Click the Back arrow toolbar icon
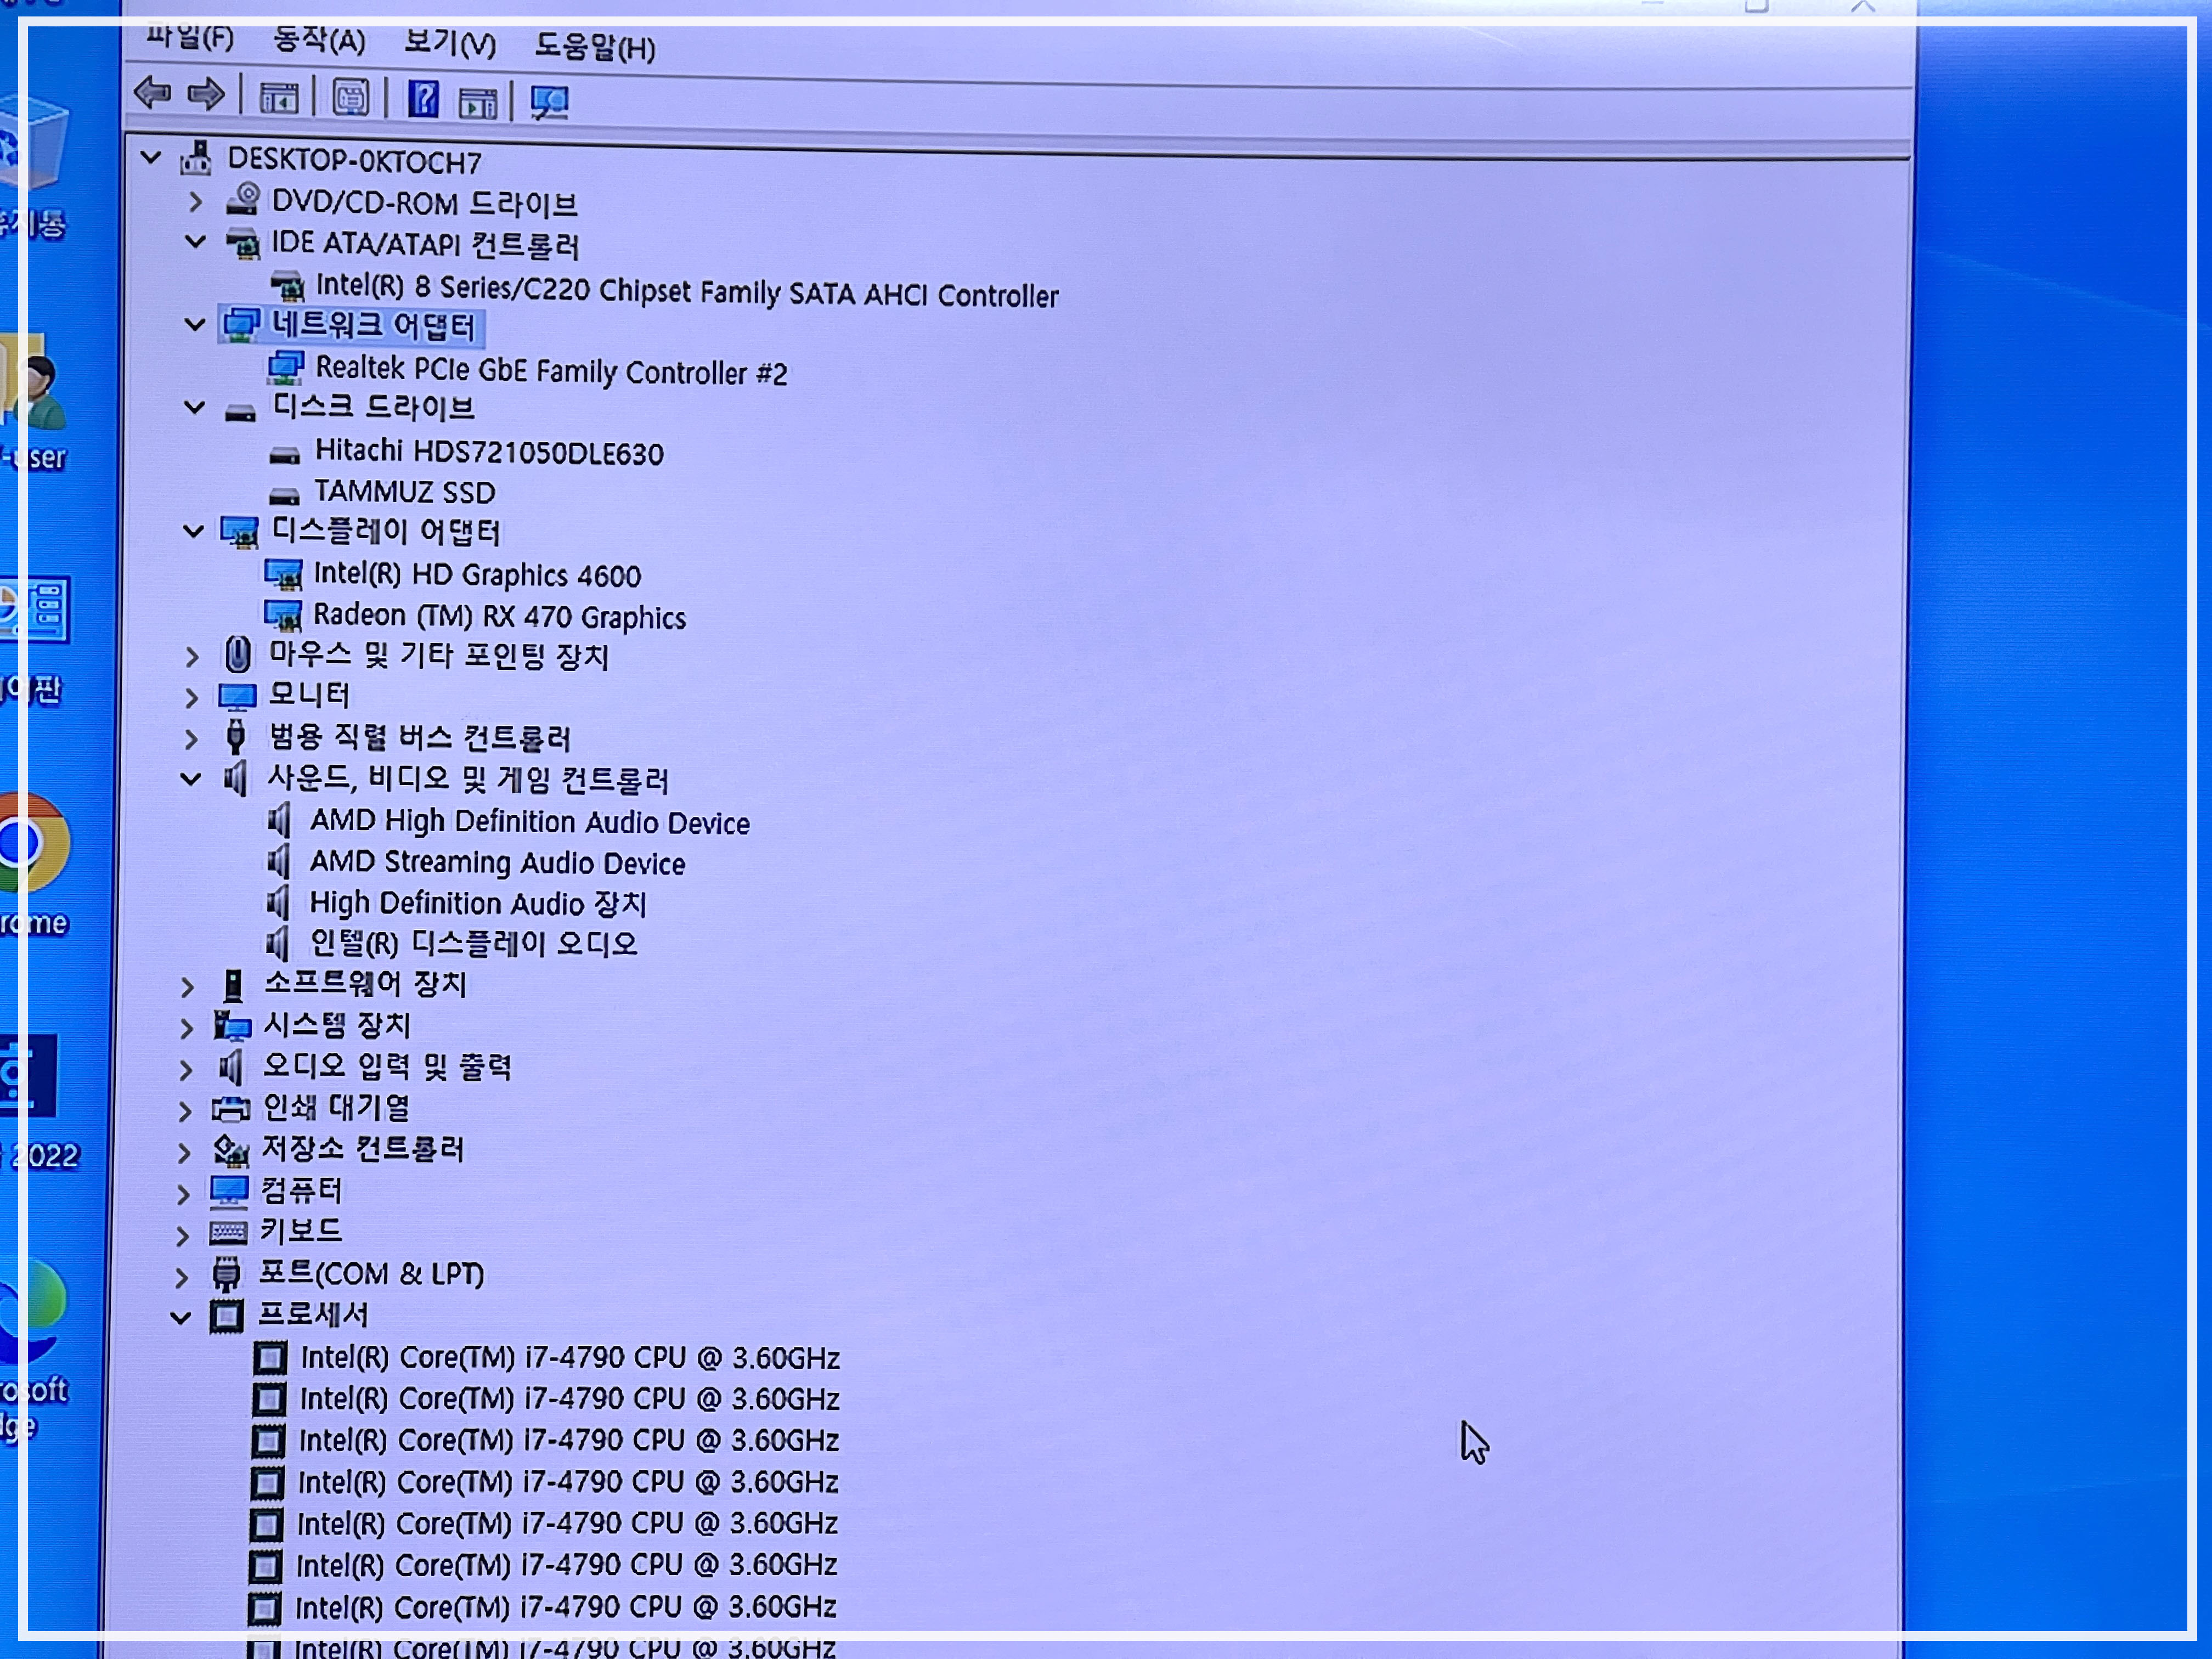The image size is (2212, 1659). 152,93
